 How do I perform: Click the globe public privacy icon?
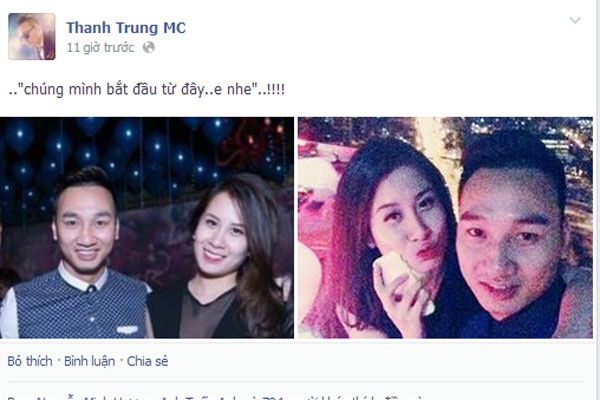click(x=148, y=47)
